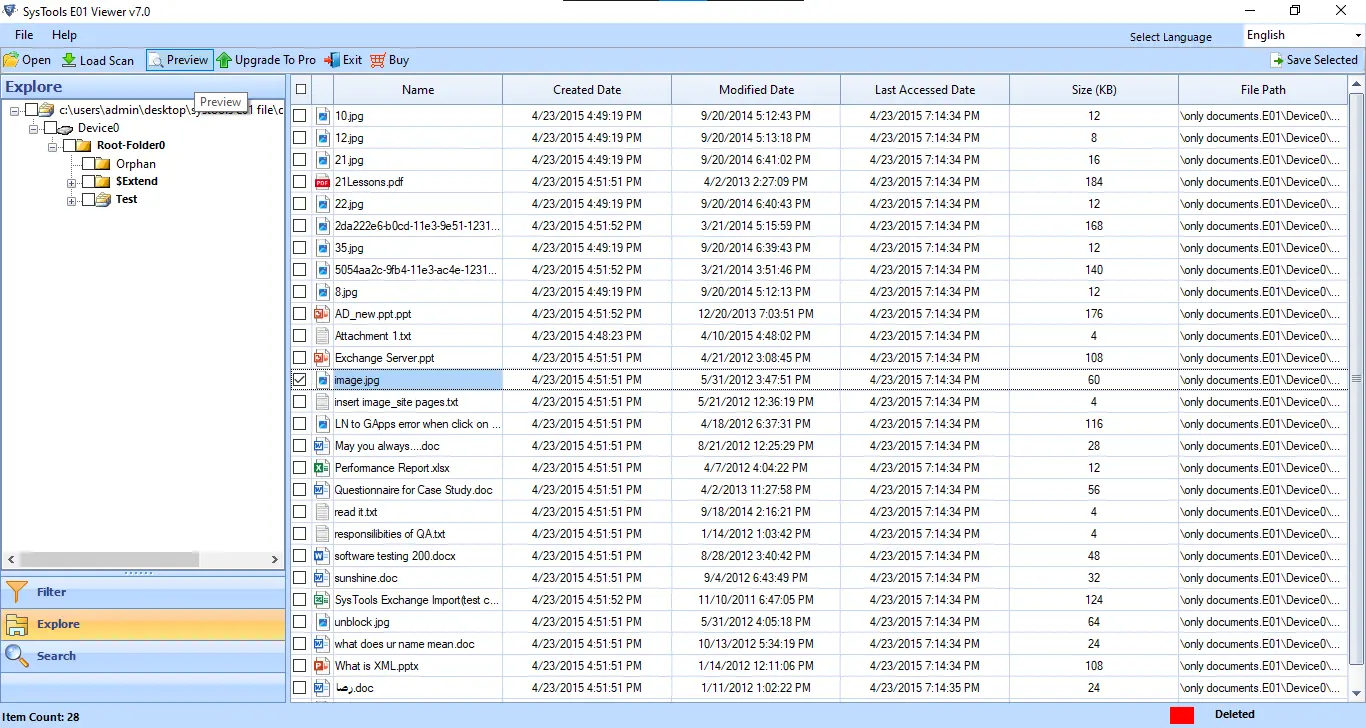
Task: Click the Open folder icon in toolbar
Action: 12,60
